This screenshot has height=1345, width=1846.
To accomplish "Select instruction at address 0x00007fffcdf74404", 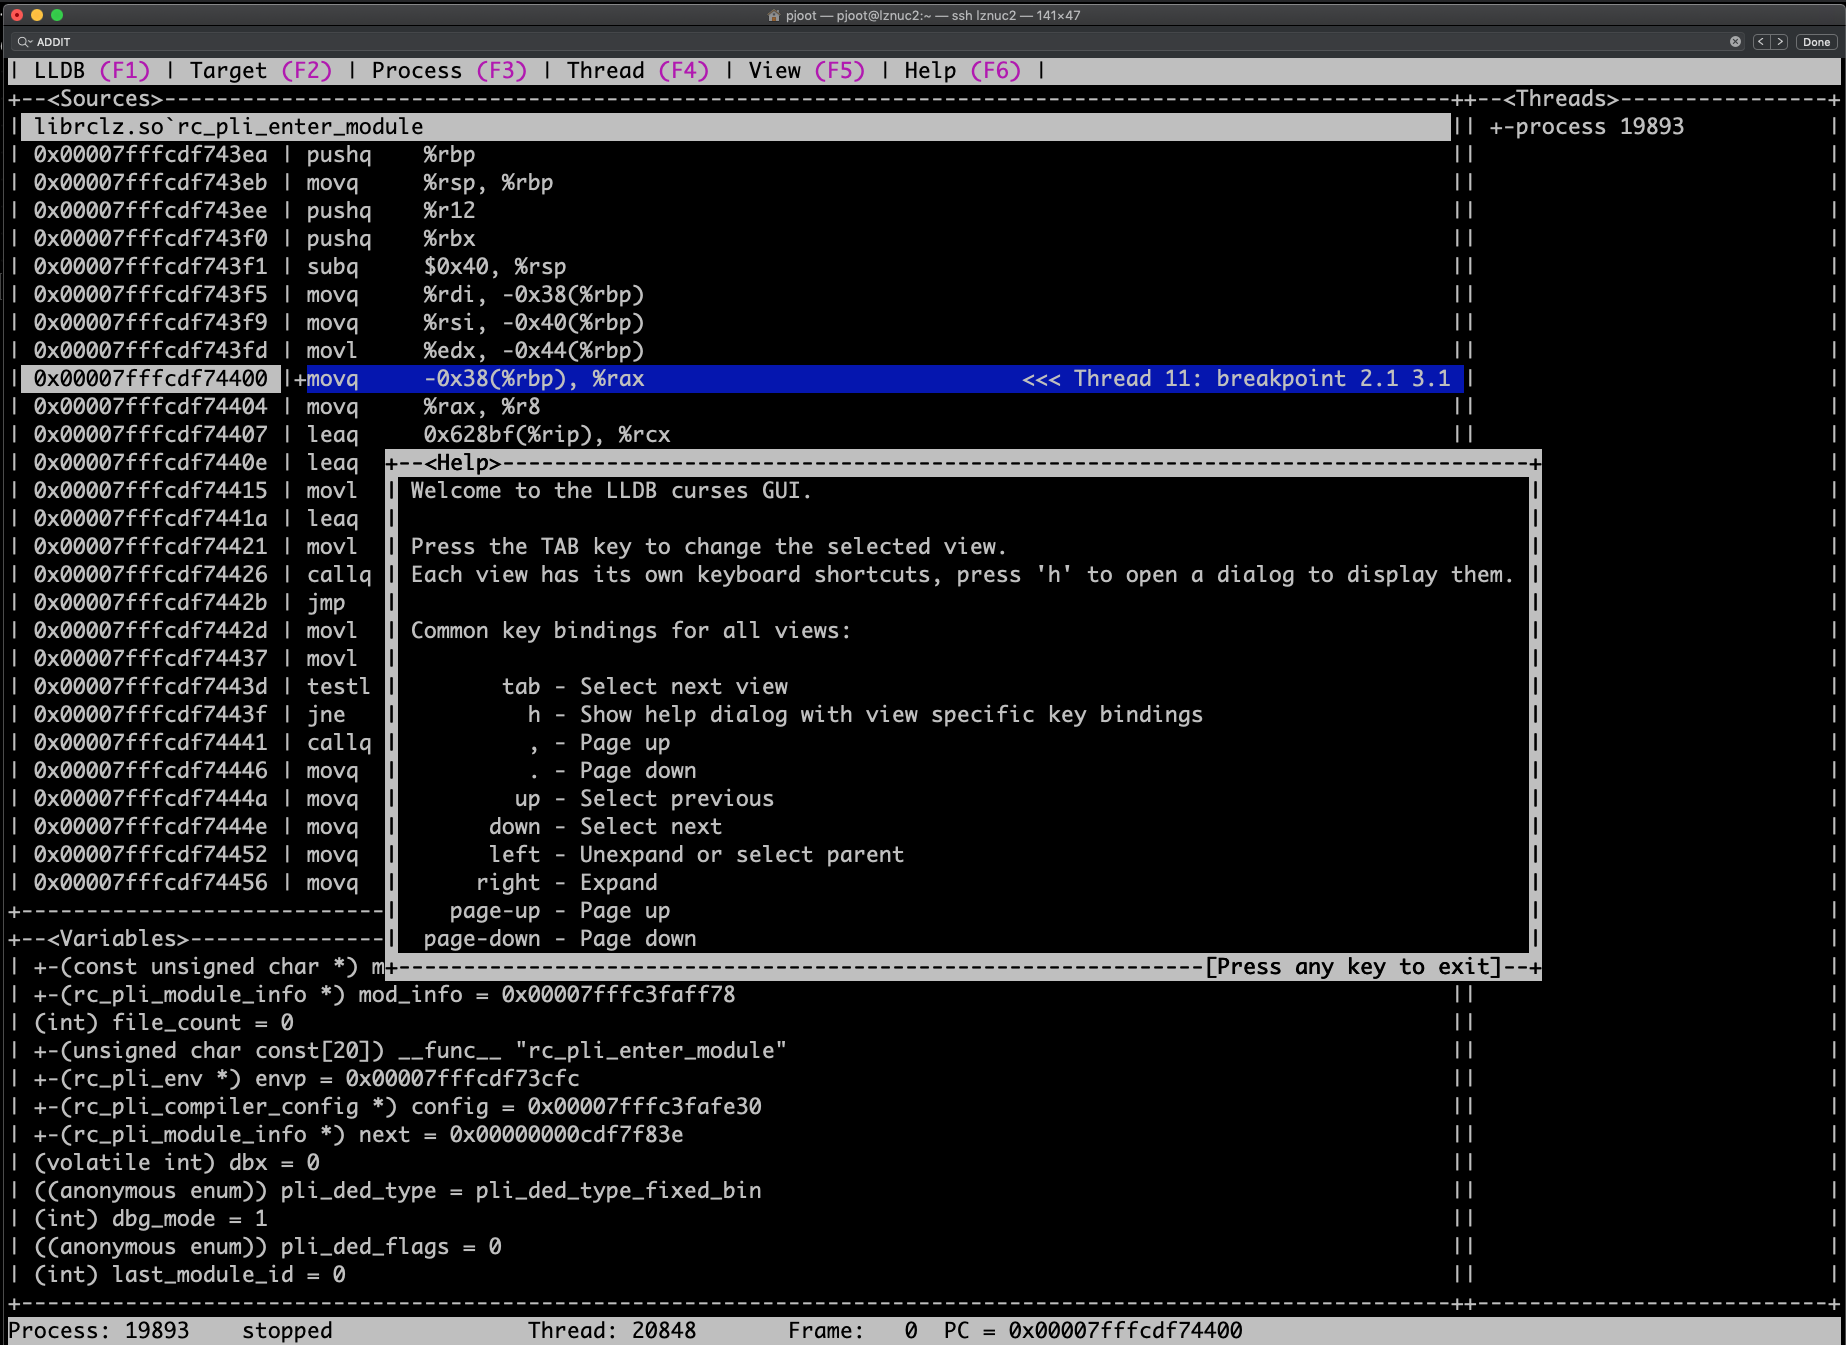I will [286, 407].
